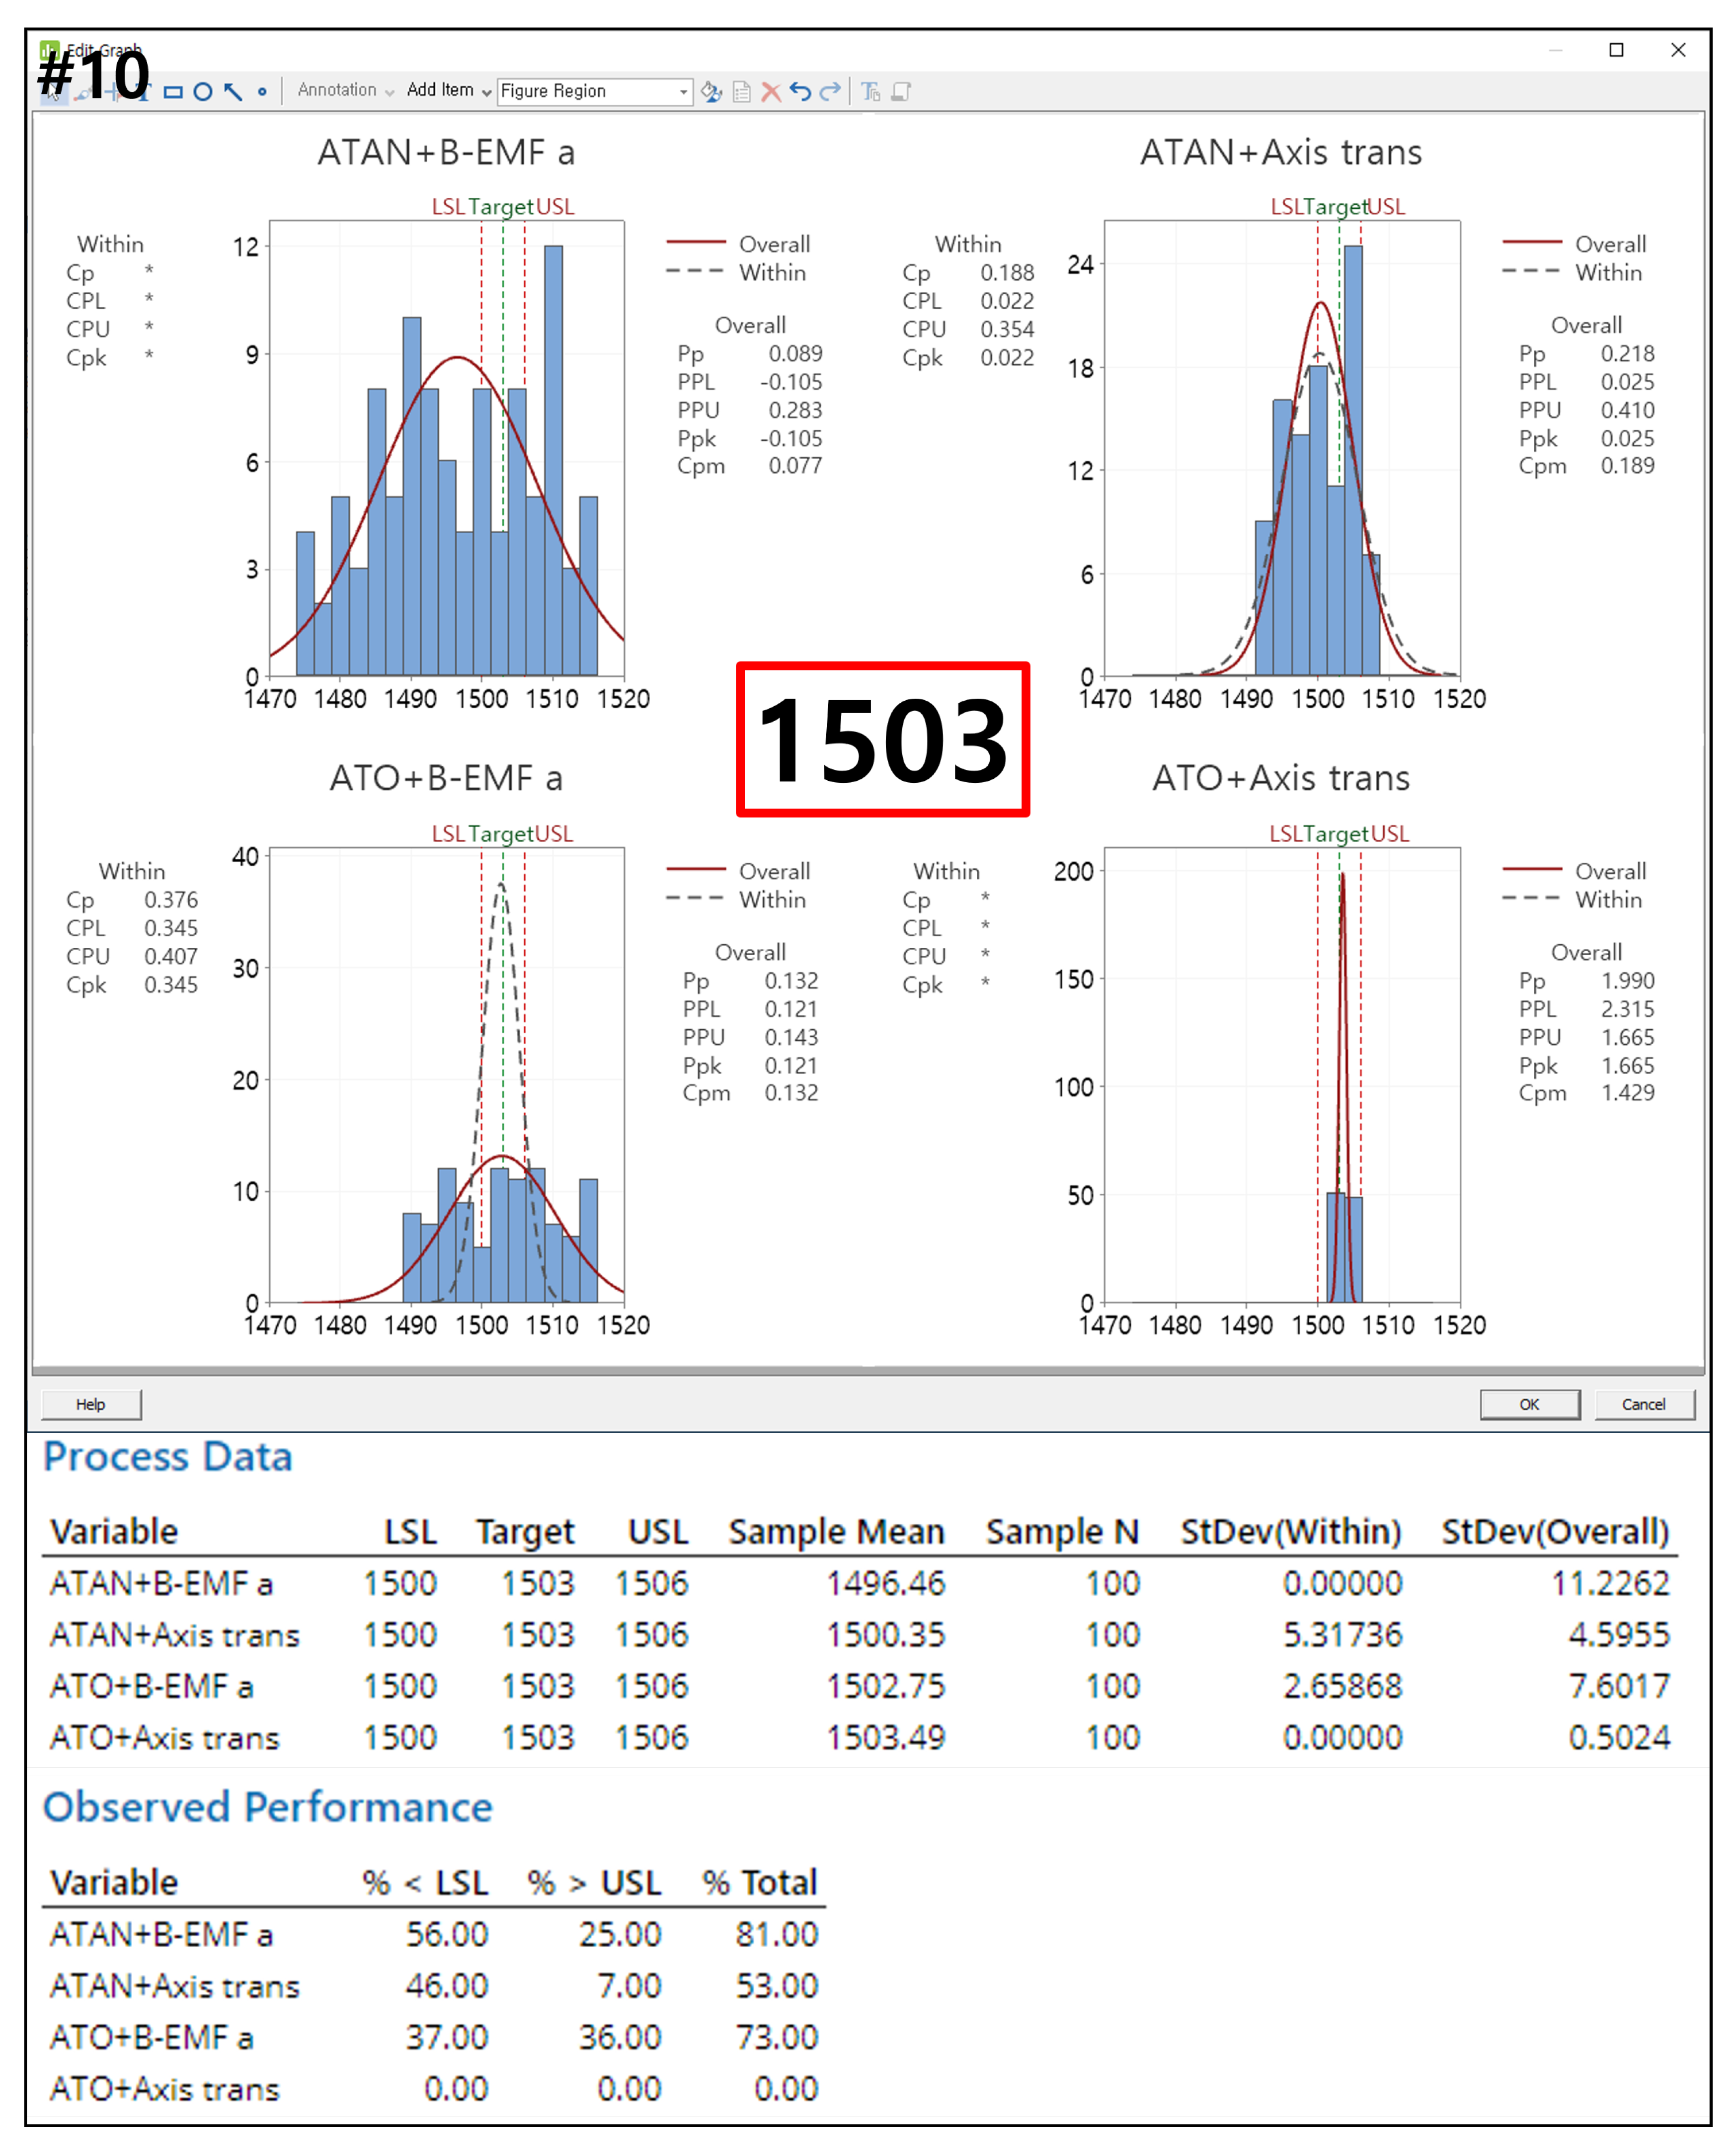The image size is (1736, 2143).
Task: Select the ellipse annotation tool
Action: 203,92
